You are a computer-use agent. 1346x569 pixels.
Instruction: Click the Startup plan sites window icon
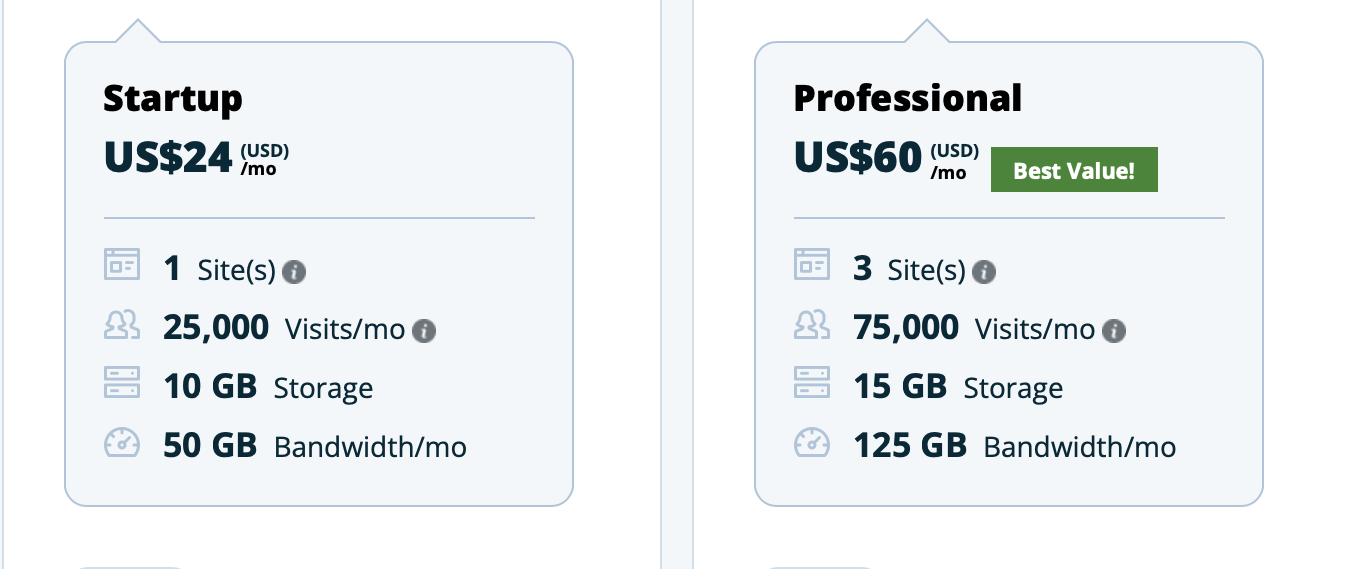(122, 265)
